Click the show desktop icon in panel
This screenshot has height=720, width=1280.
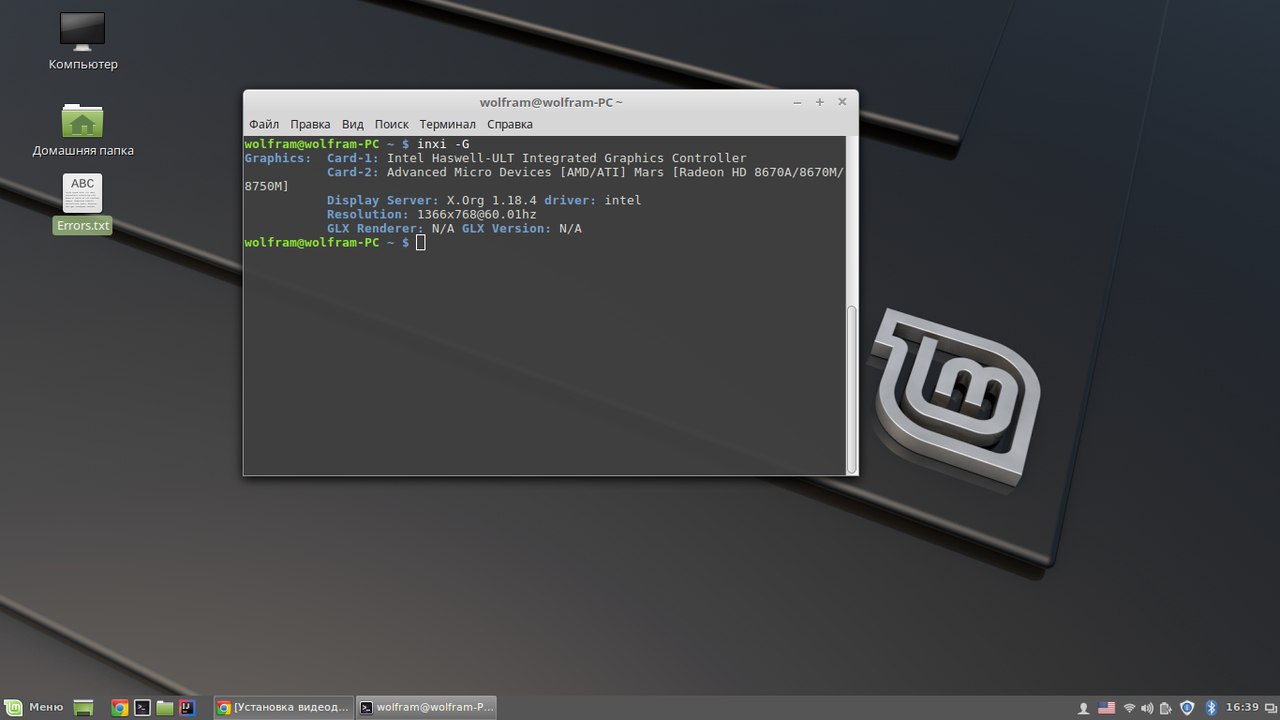[84, 708]
